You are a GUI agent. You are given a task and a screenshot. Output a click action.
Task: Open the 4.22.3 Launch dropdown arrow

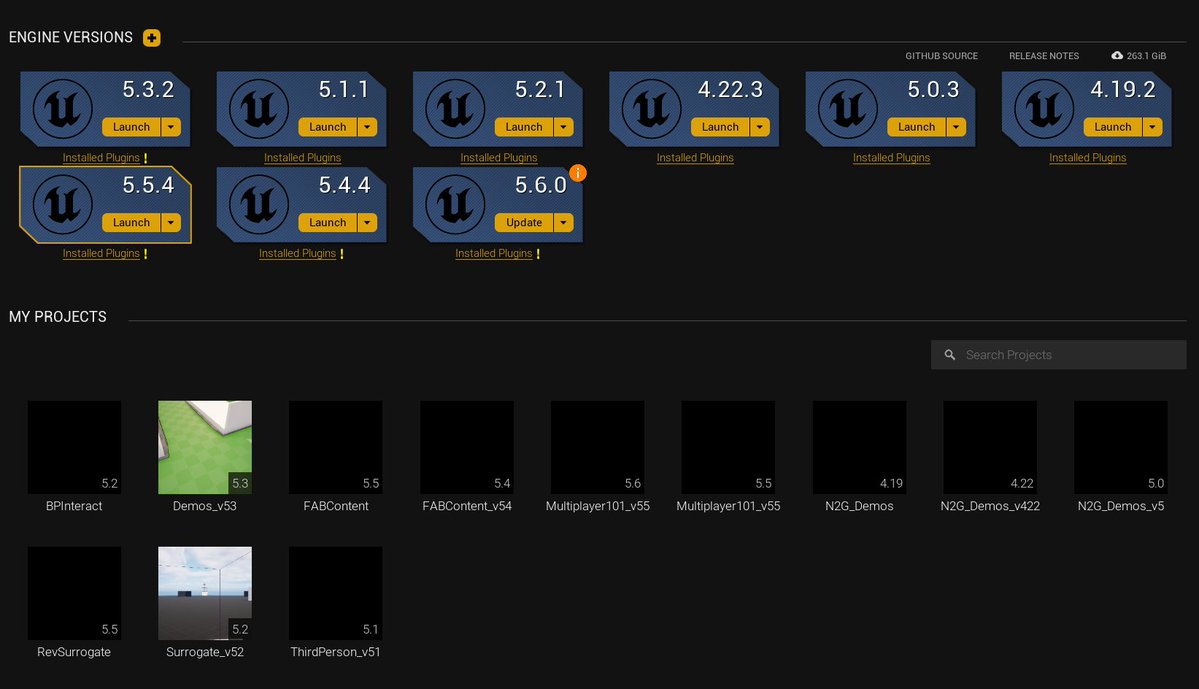pos(760,127)
